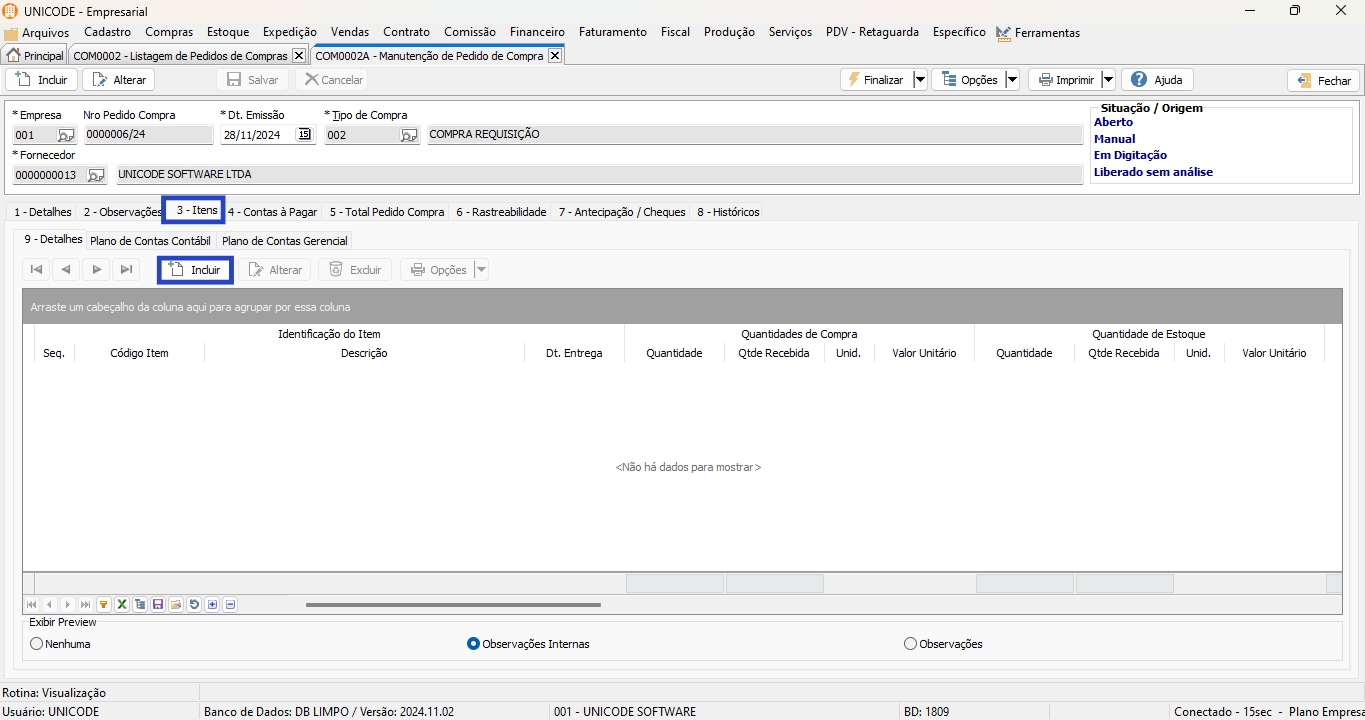Image resolution: width=1365 pixels, height=720 pixels.
Task: Open the Fornecedor lookup search icon
Action: (96, 175)
